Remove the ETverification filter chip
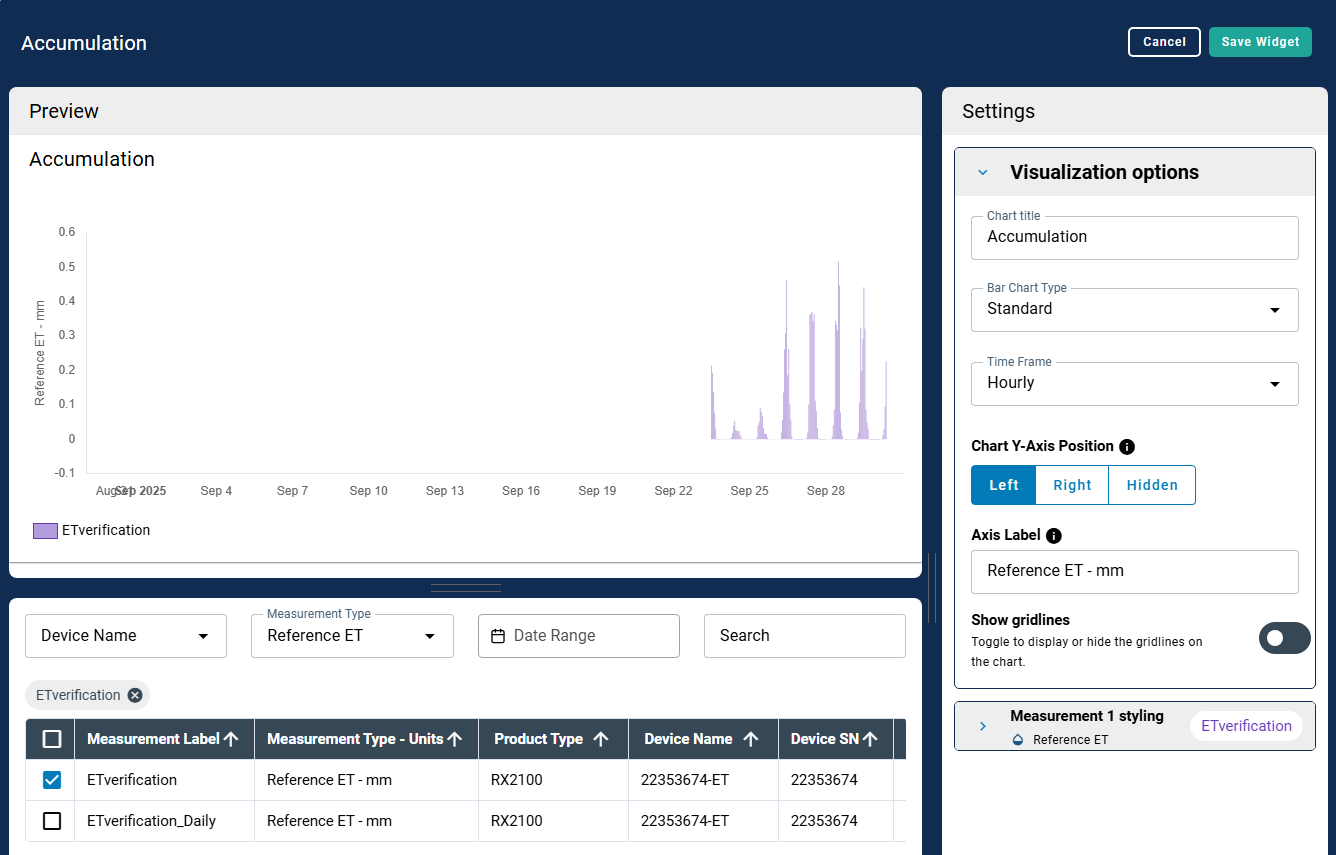Screen dimensions: 1336x855 (x=135, y=695)
